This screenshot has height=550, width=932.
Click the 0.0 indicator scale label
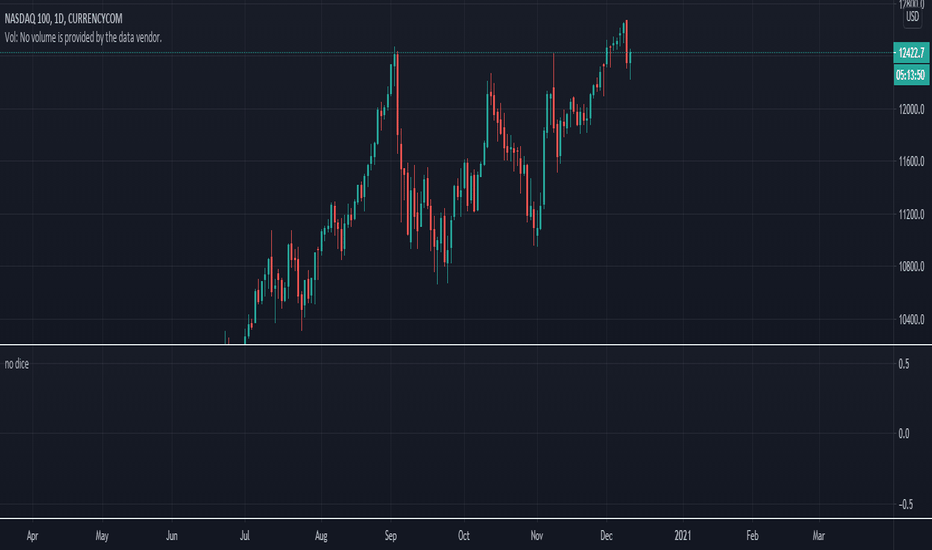[x=903, y=433]
